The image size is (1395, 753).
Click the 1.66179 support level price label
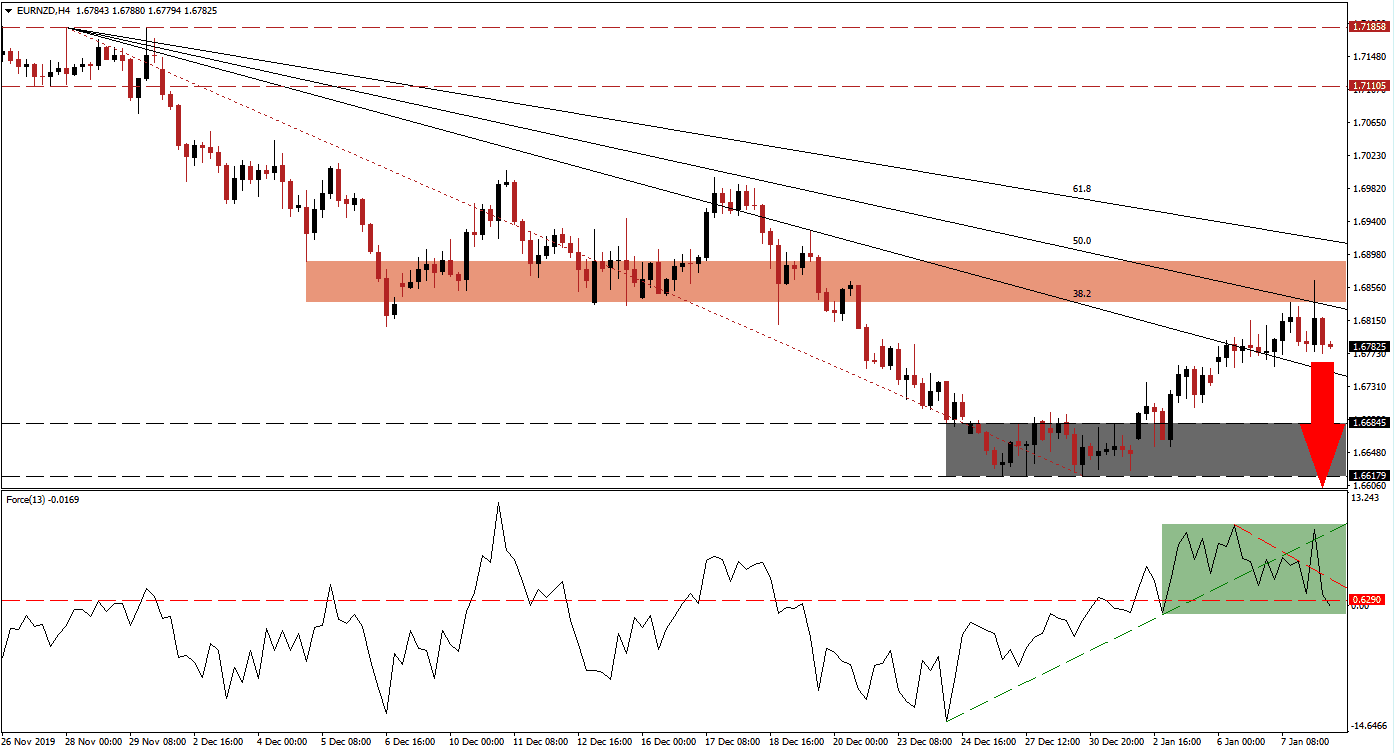(1368, 476)
